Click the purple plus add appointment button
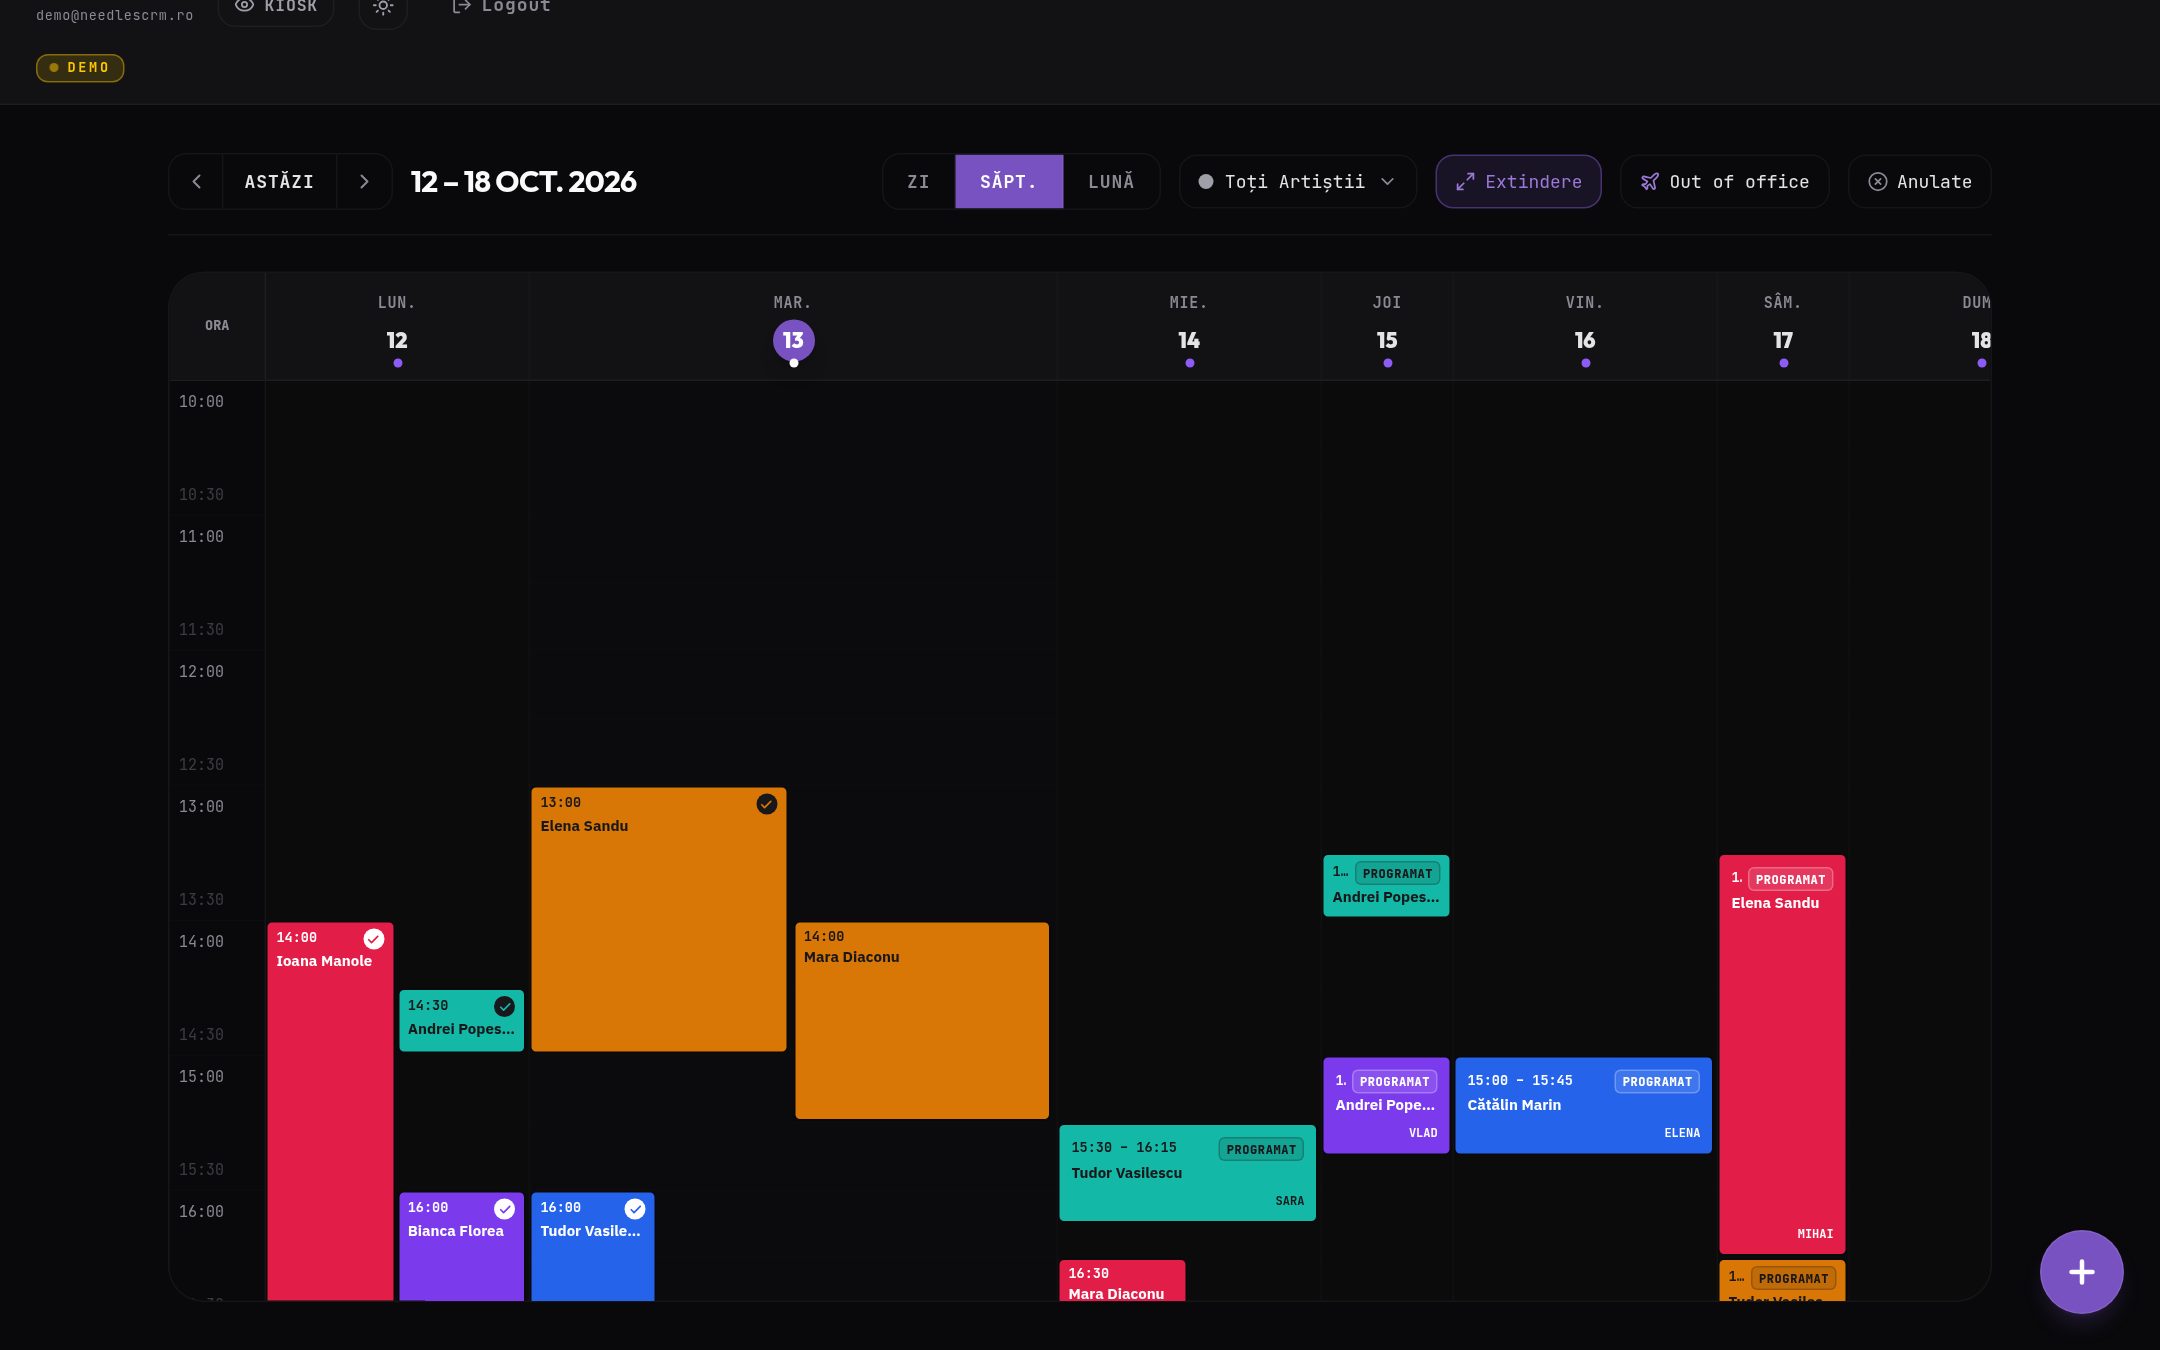Viewport: 2160px width, 1350px height. pyautogui.click(x=2081, y=1272)
